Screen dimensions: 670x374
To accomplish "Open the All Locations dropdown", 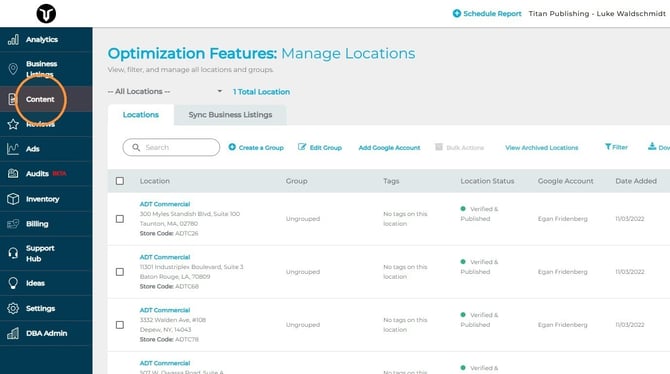I will pos(165,91).
